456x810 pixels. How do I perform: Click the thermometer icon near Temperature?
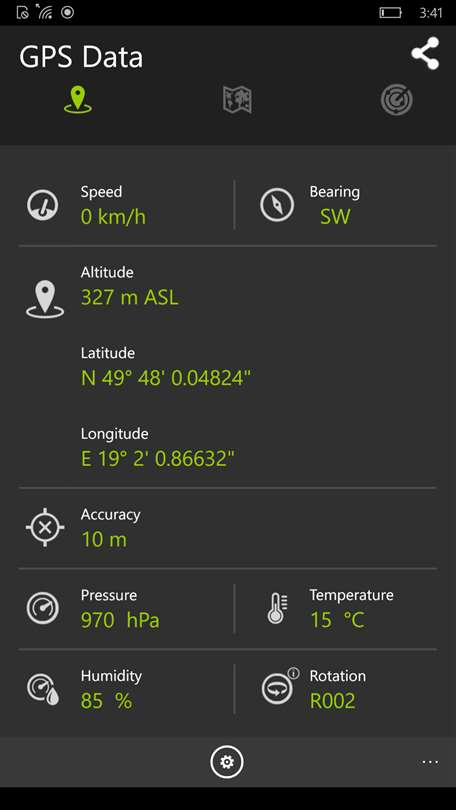pos(277,608)
